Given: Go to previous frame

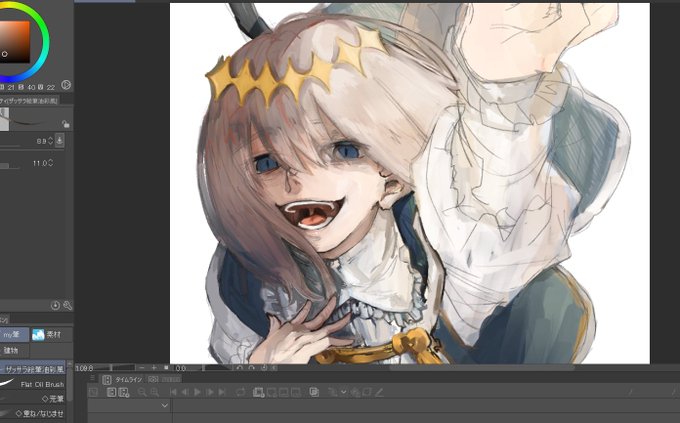Looking at the screenshot, I should (185, 393).
